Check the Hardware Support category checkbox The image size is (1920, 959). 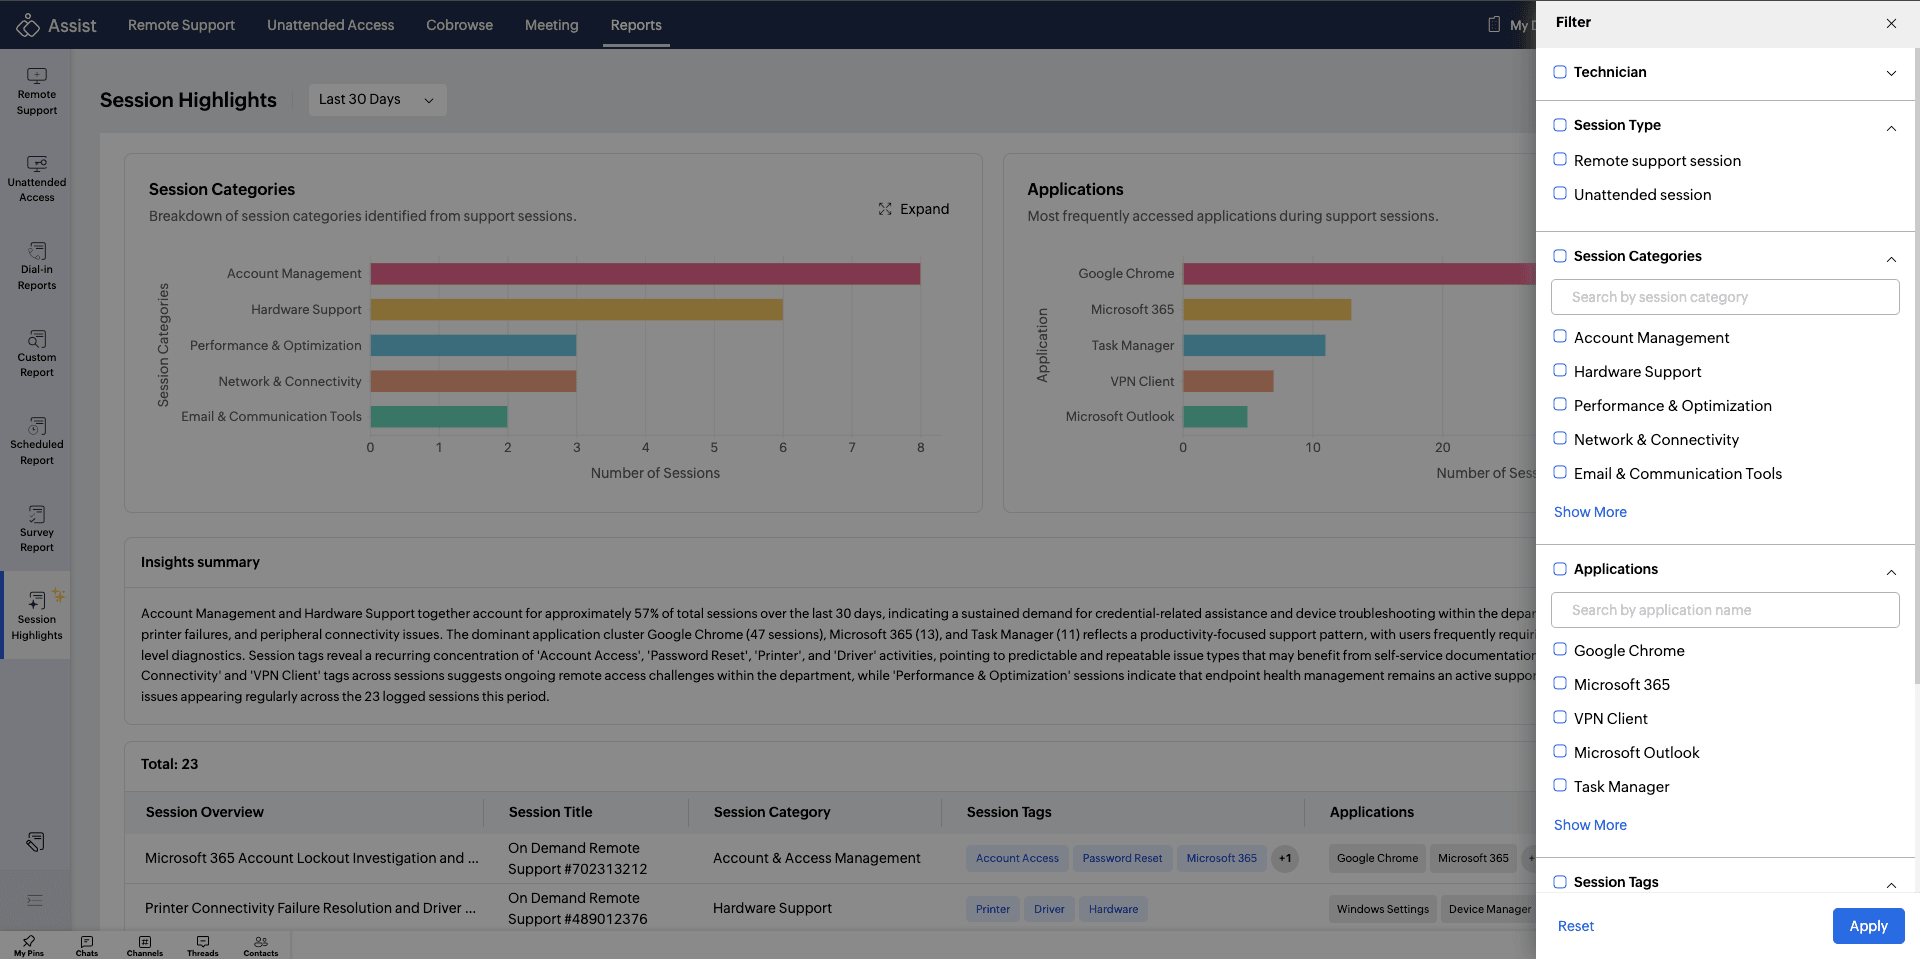point(1560,371)
